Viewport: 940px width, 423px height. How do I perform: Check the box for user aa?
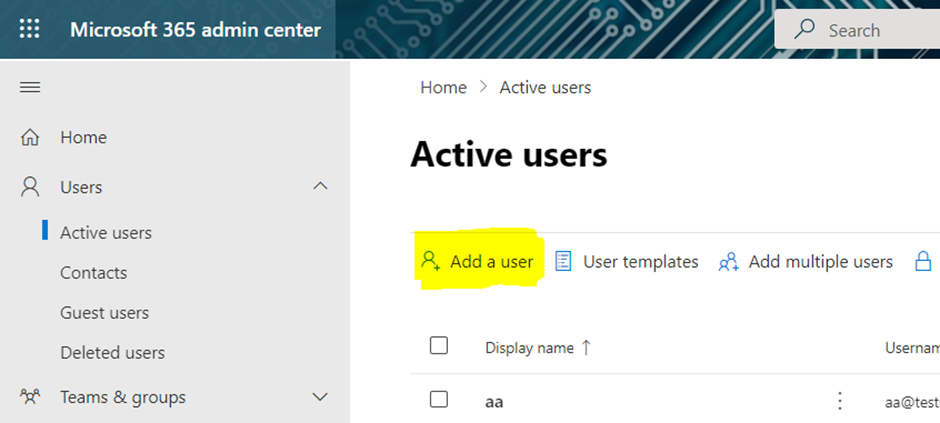pos(439,399)
